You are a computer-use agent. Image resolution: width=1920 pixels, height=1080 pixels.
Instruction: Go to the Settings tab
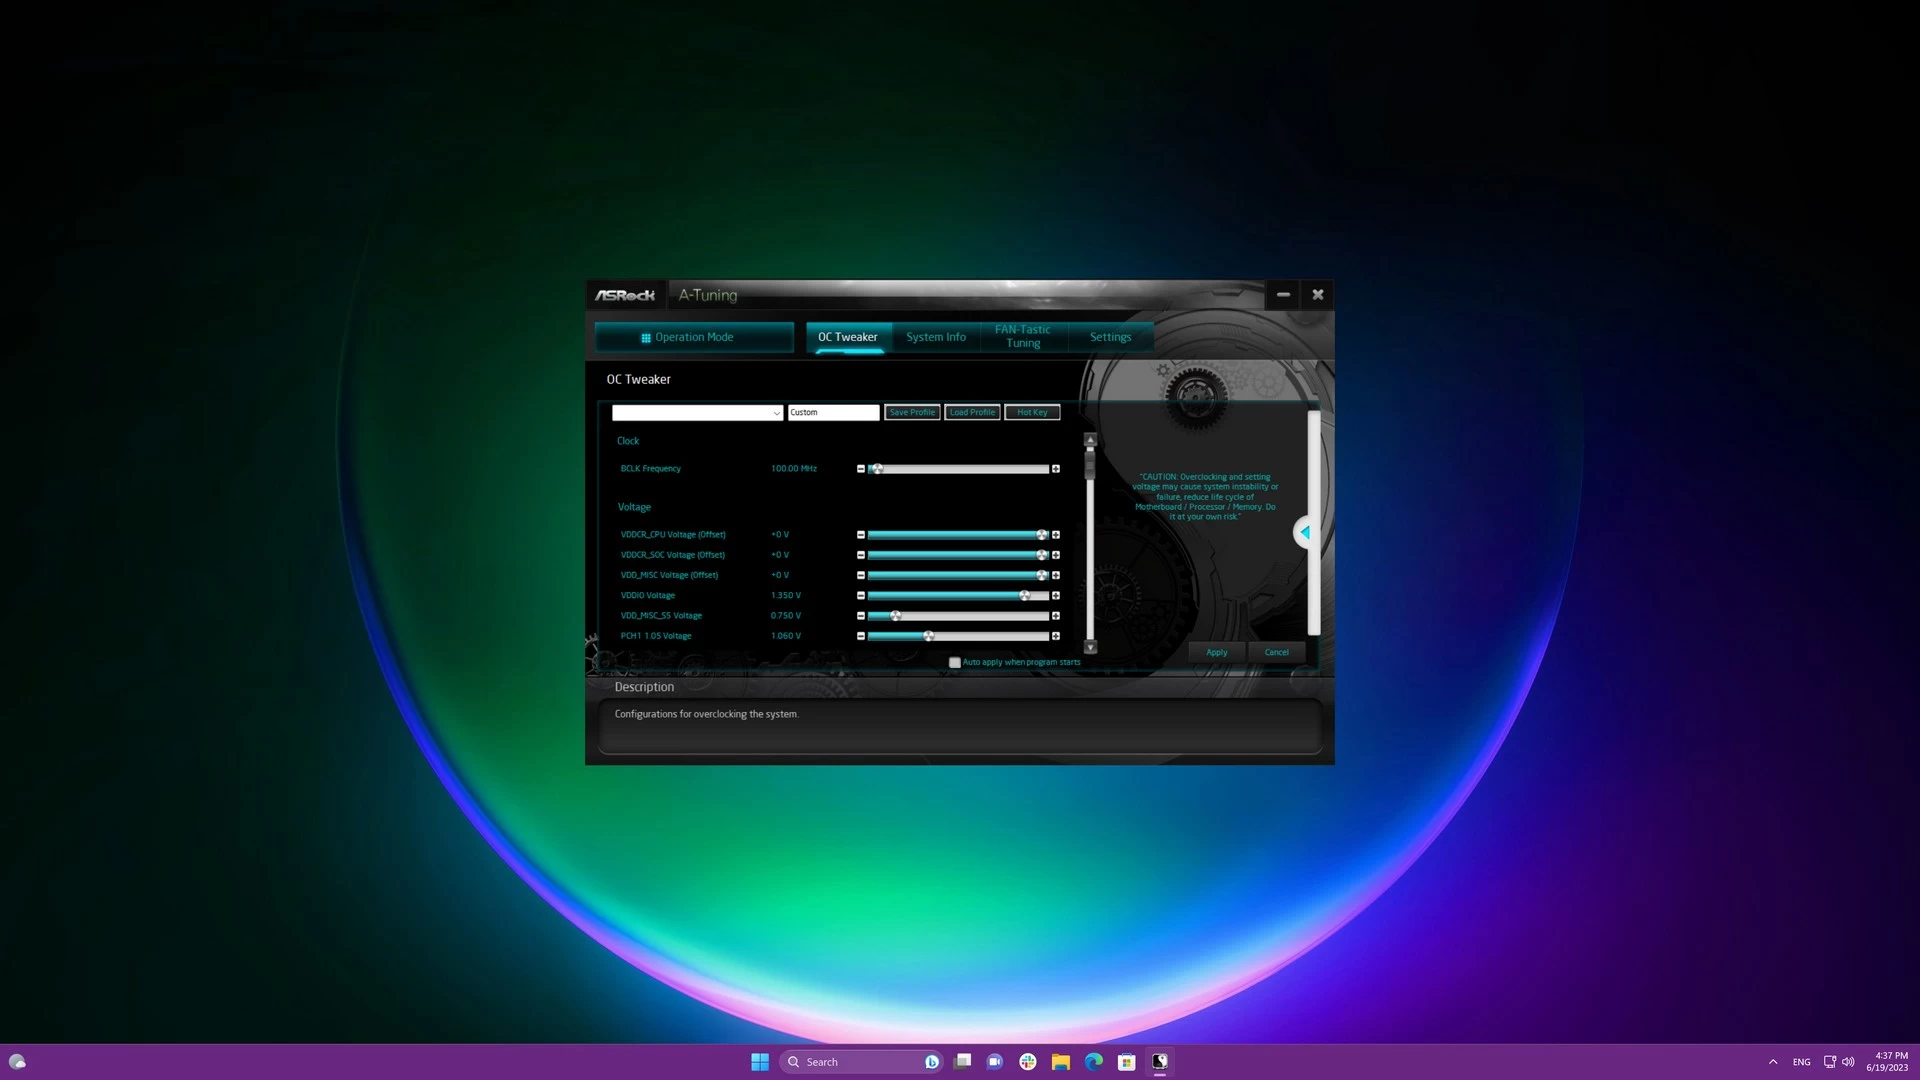click(1110, 337)
